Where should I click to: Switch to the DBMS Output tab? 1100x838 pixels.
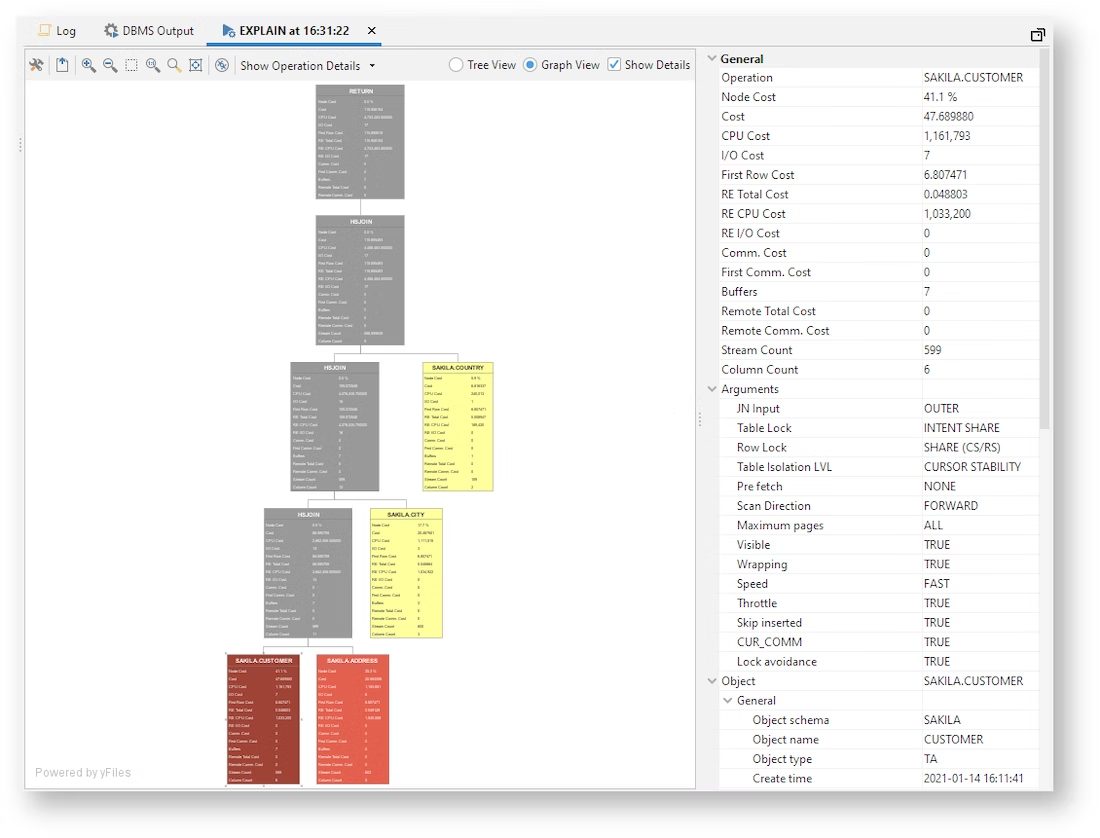point(148,30)
